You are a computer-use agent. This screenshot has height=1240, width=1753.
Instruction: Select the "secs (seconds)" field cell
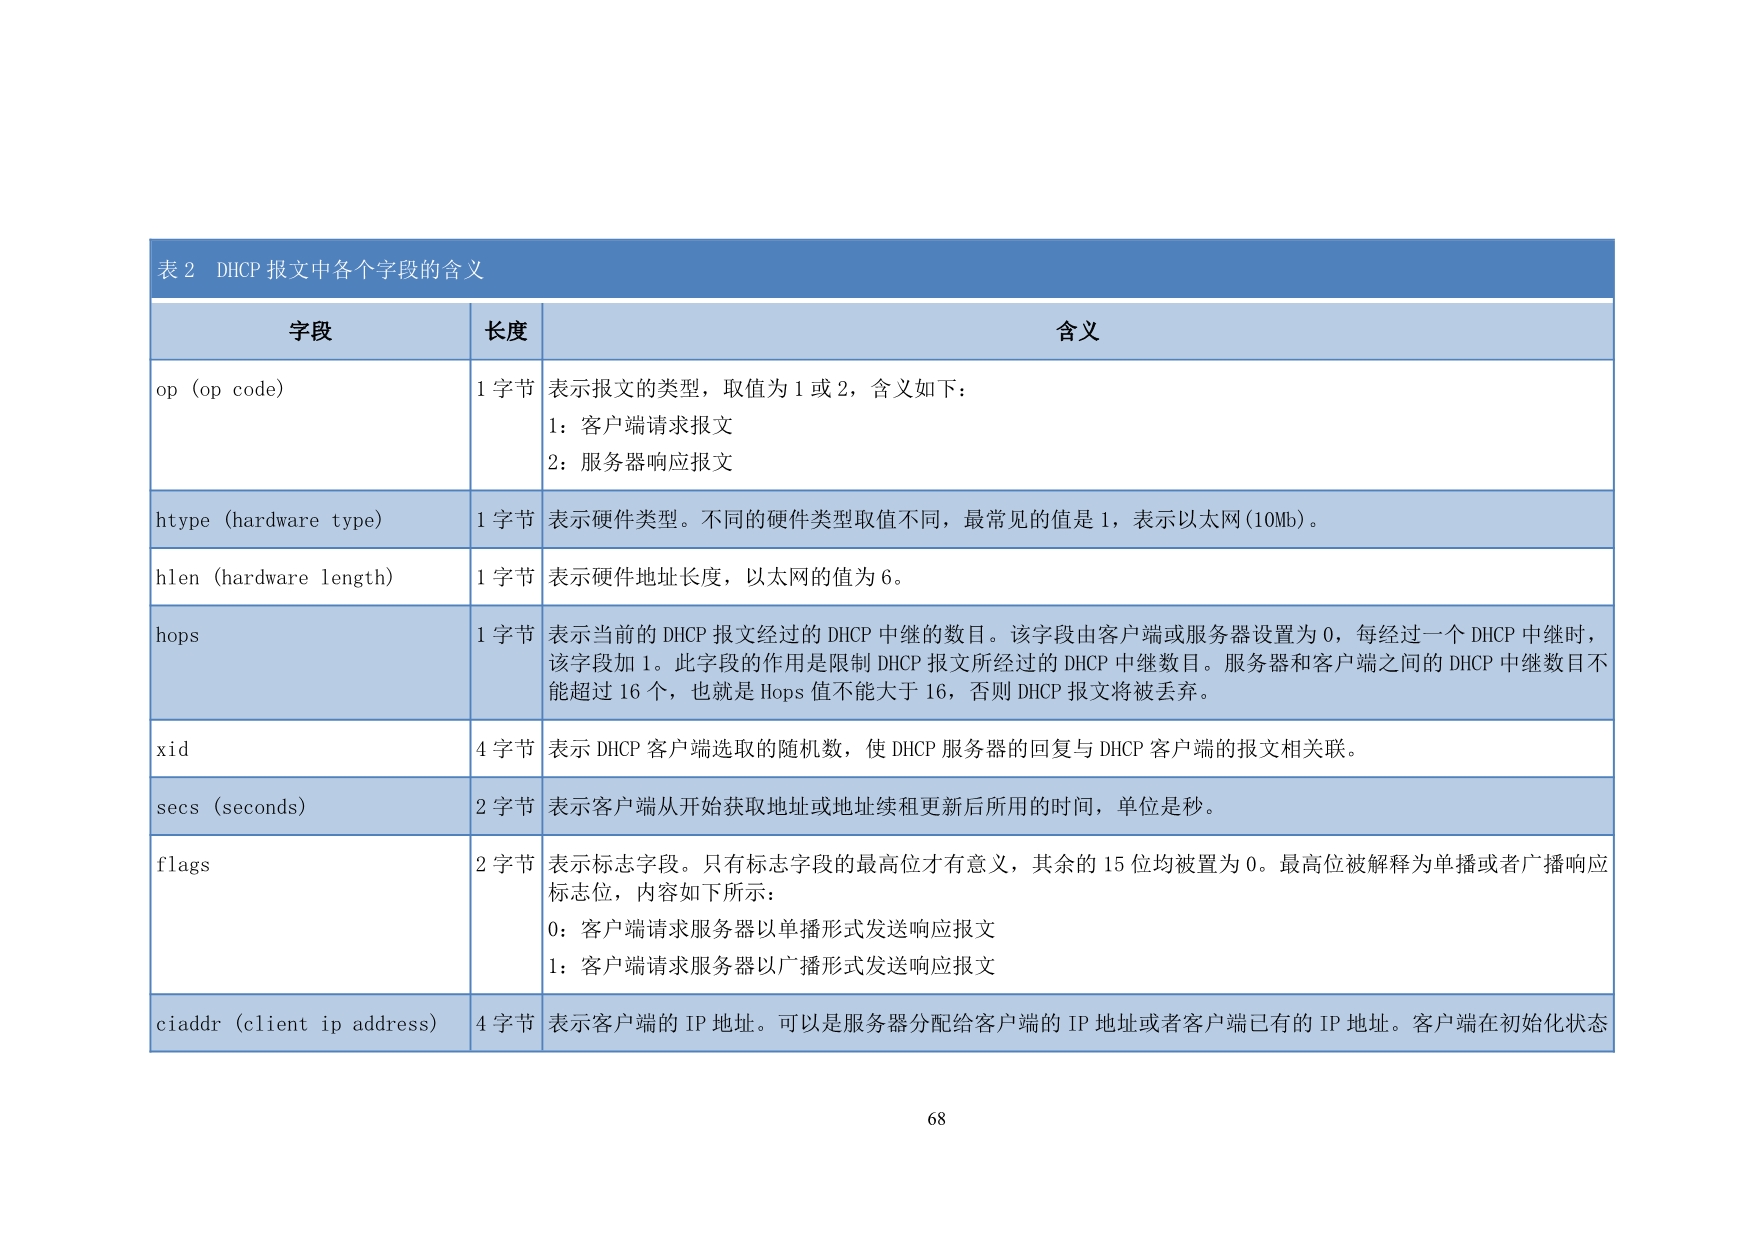[231, 807]
